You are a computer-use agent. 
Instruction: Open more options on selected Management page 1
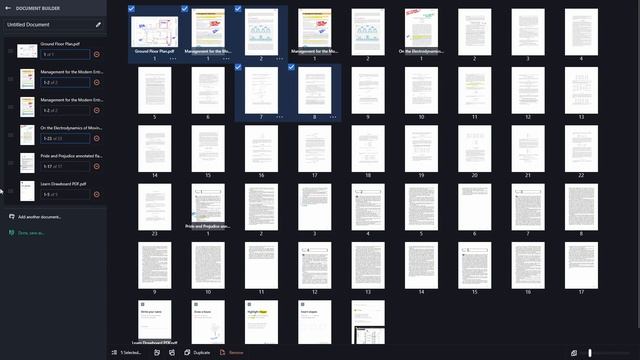tap(226, 59)
